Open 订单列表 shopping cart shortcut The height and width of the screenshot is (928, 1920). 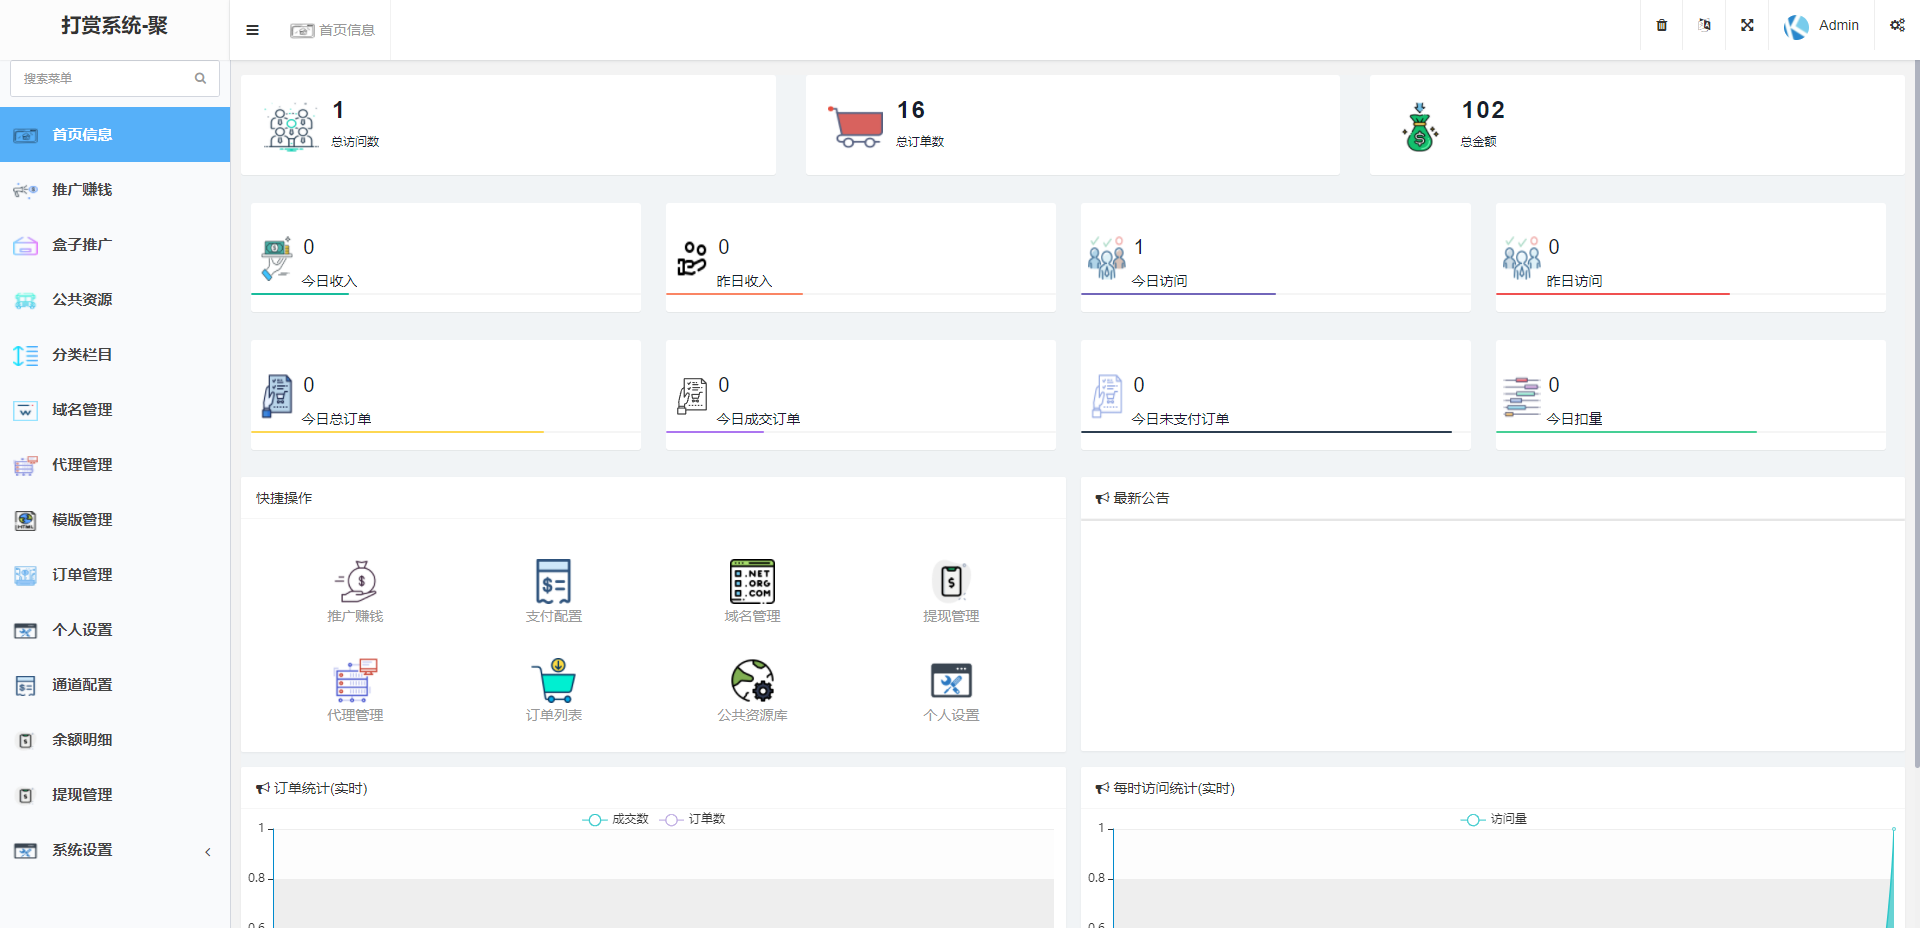(x=553, y=681)
